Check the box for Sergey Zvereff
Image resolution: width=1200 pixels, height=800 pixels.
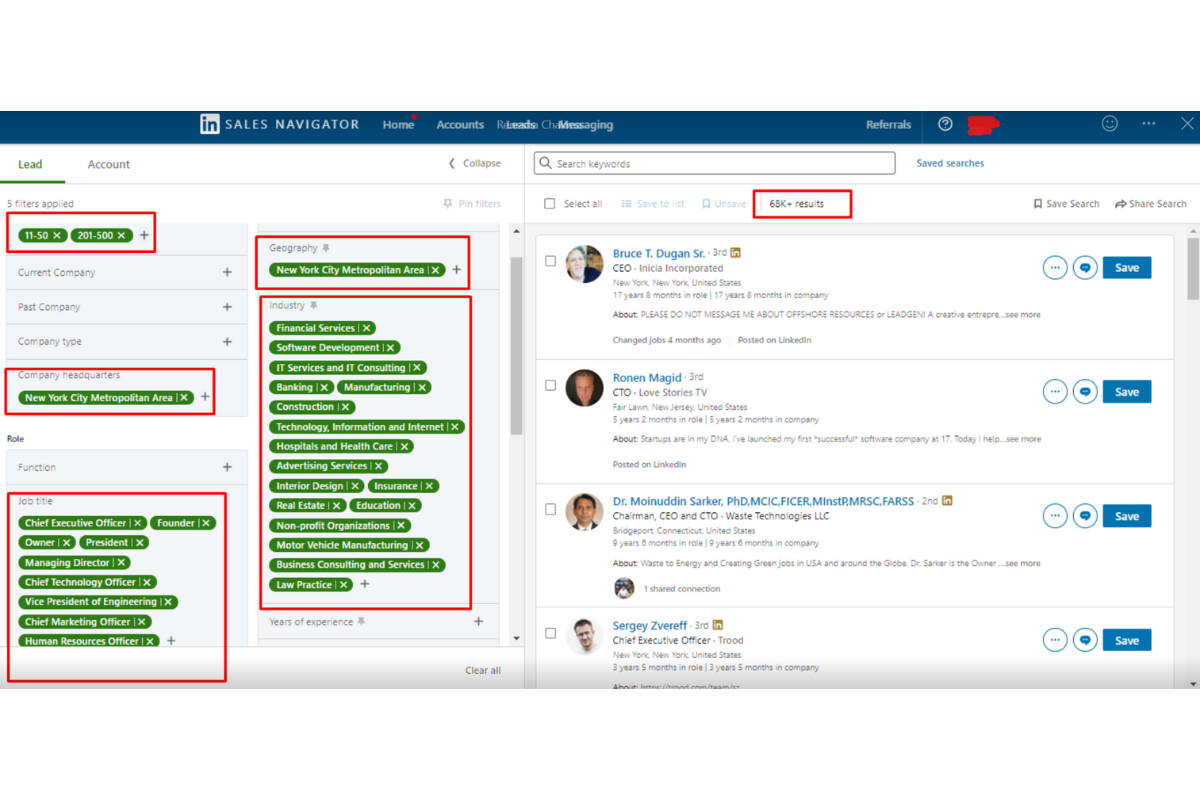click(x=550, y=633)
